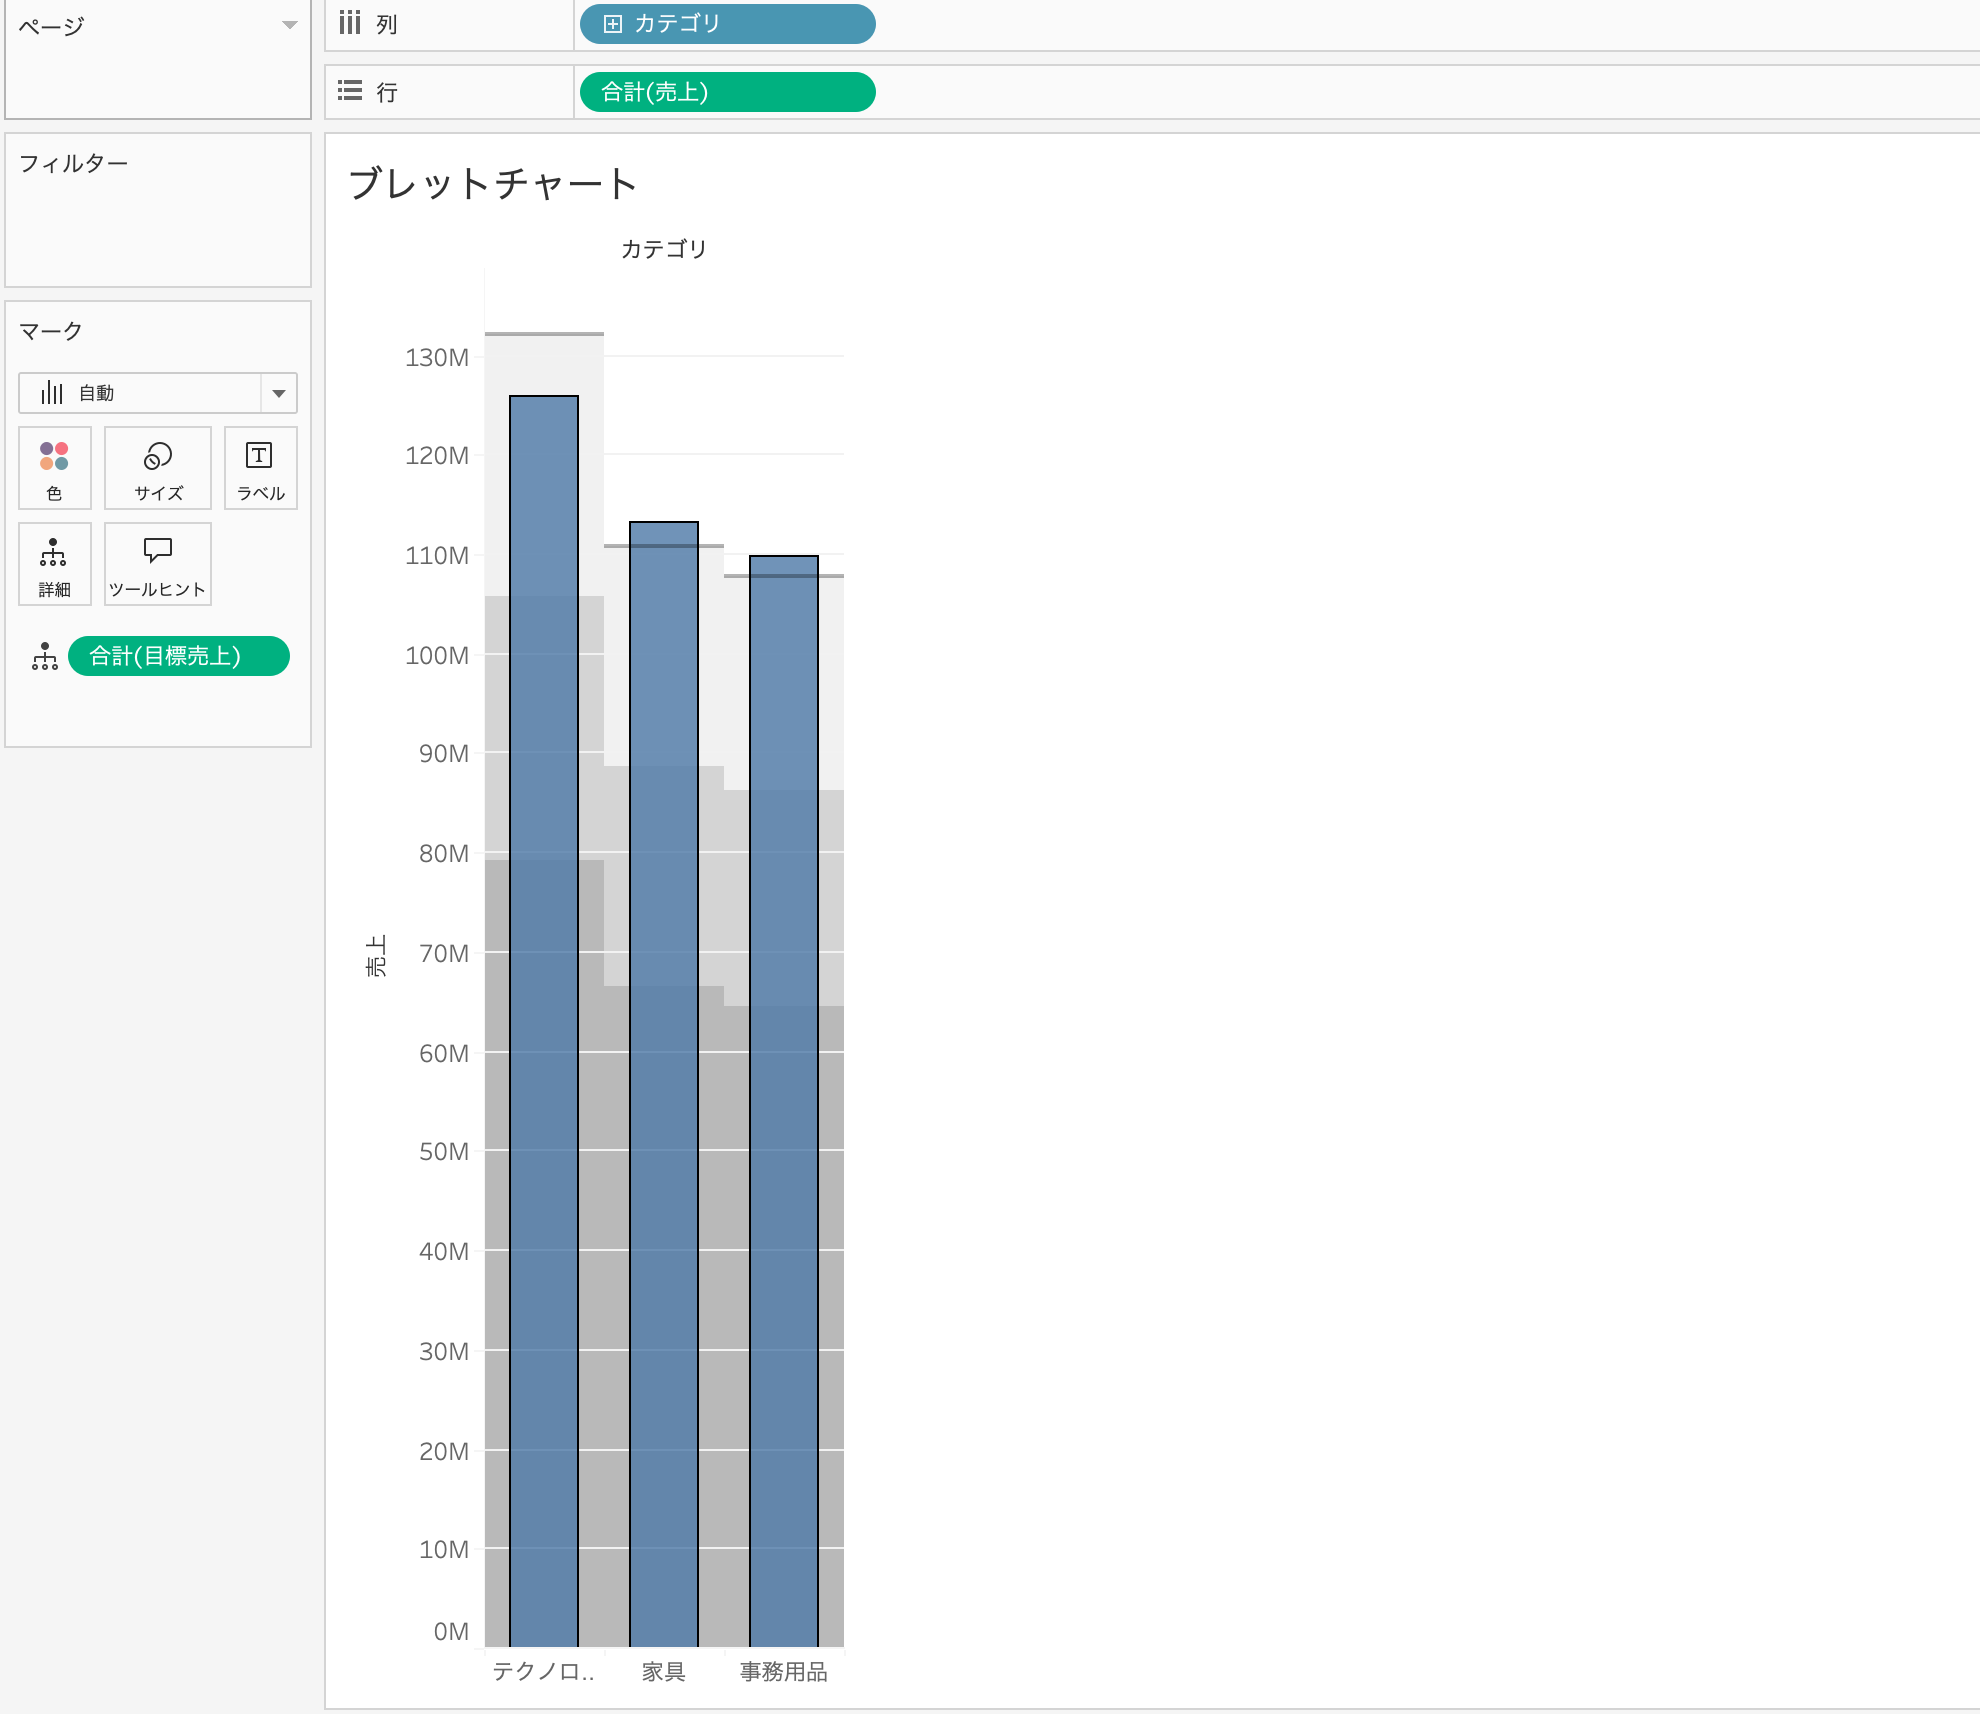Open the mark type 自動 dropdown
This screenshot has height=1714, width=1980.
click(279, 393)
